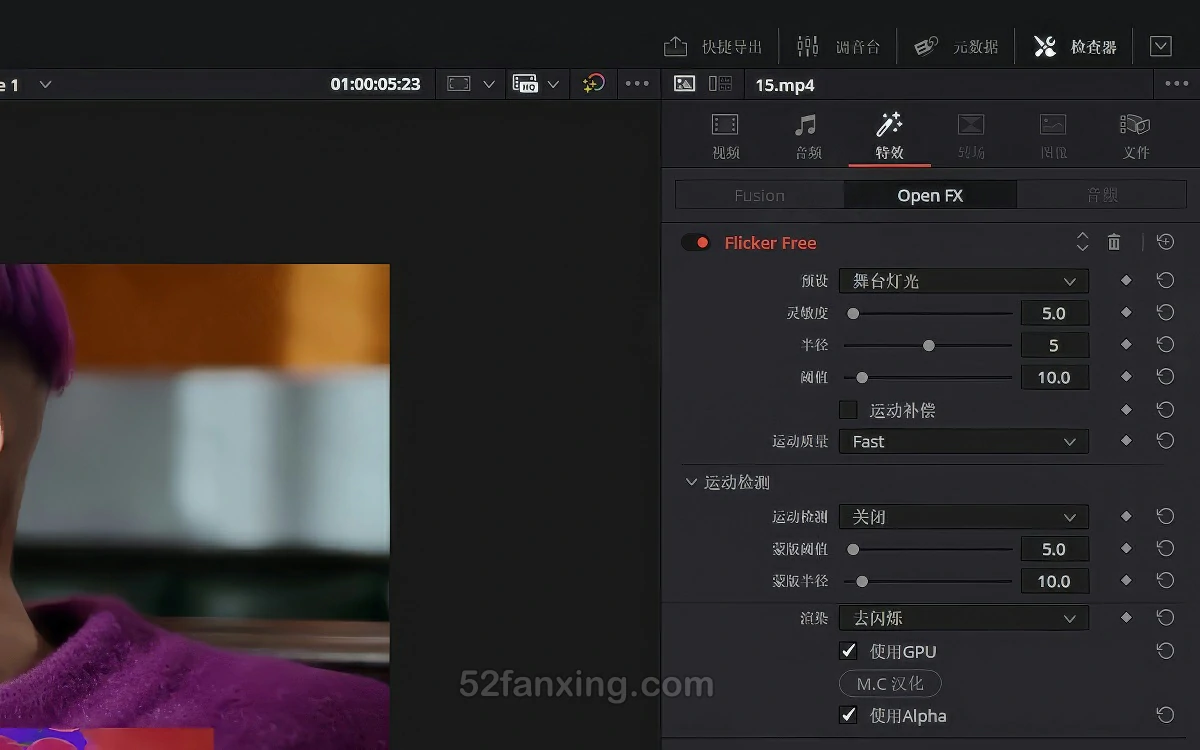Click the 半径 slider handle

(x=929, y=346)
